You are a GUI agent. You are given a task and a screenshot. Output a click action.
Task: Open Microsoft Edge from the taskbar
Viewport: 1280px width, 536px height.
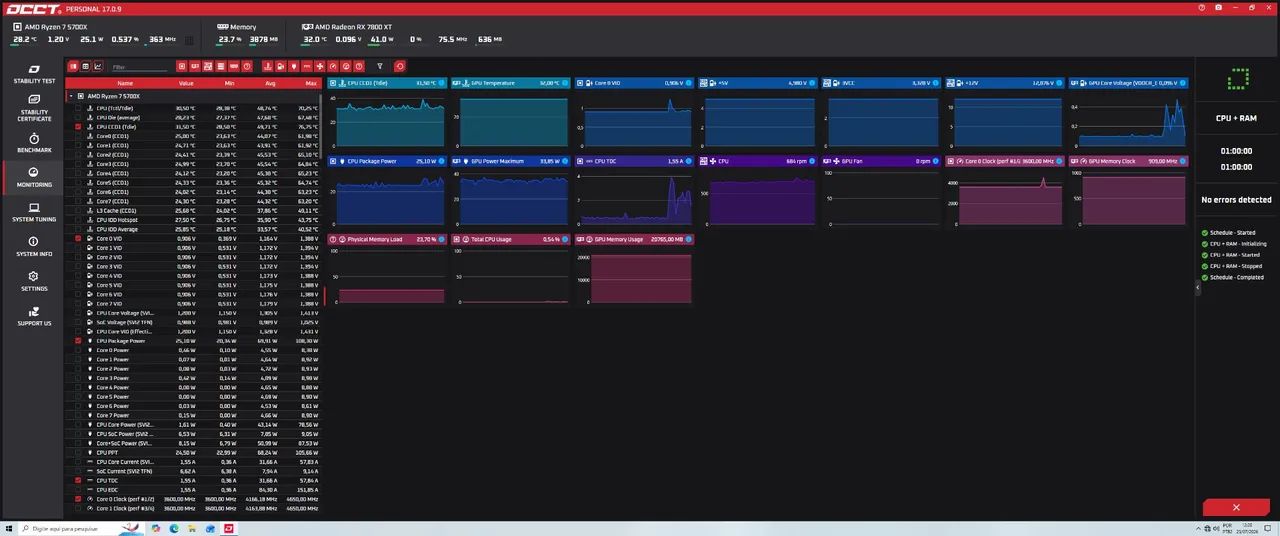coord(174,529)
